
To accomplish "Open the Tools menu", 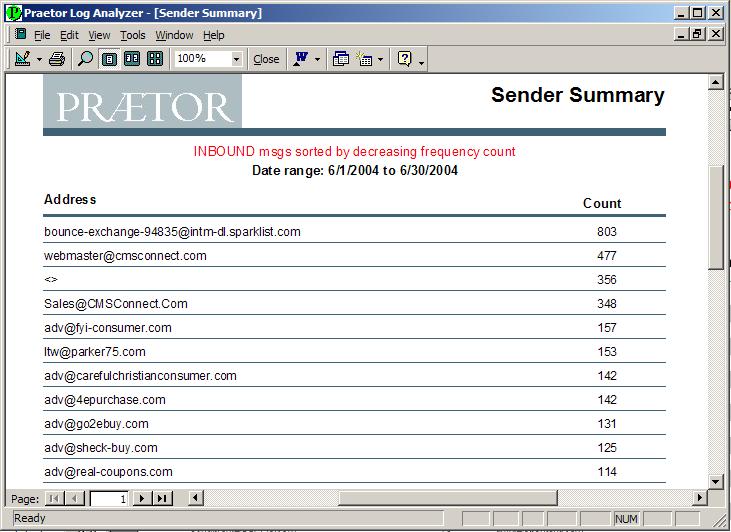I will [133, 35].
